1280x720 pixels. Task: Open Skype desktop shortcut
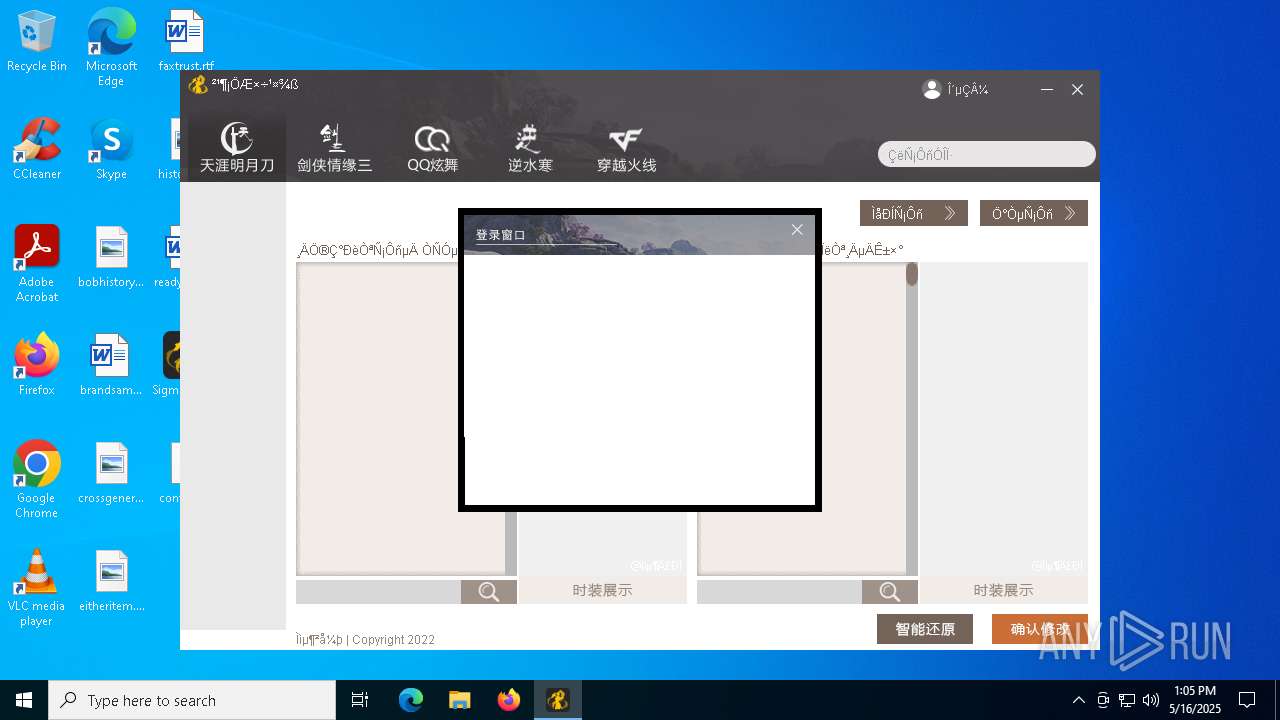click(111, 149)
